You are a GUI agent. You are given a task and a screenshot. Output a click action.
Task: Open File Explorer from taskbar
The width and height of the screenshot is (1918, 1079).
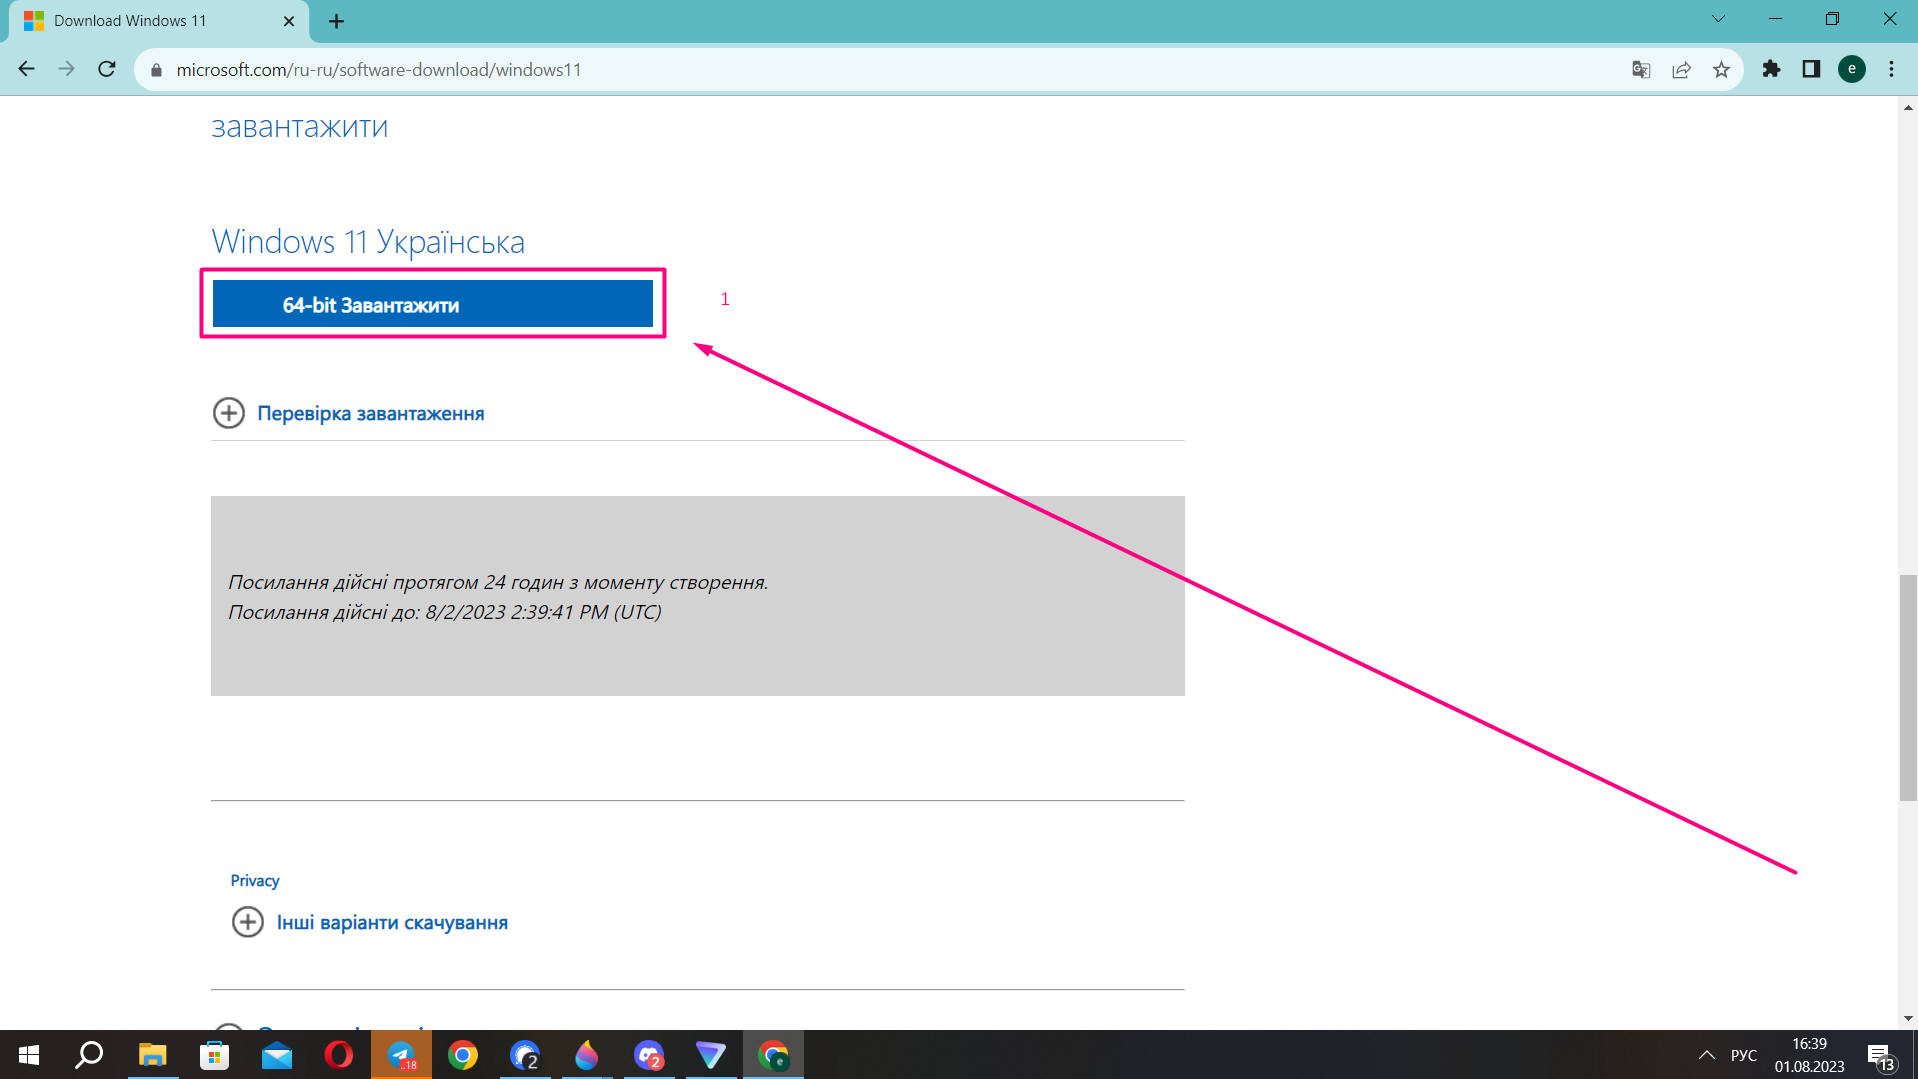click(x=152, y=1055)
